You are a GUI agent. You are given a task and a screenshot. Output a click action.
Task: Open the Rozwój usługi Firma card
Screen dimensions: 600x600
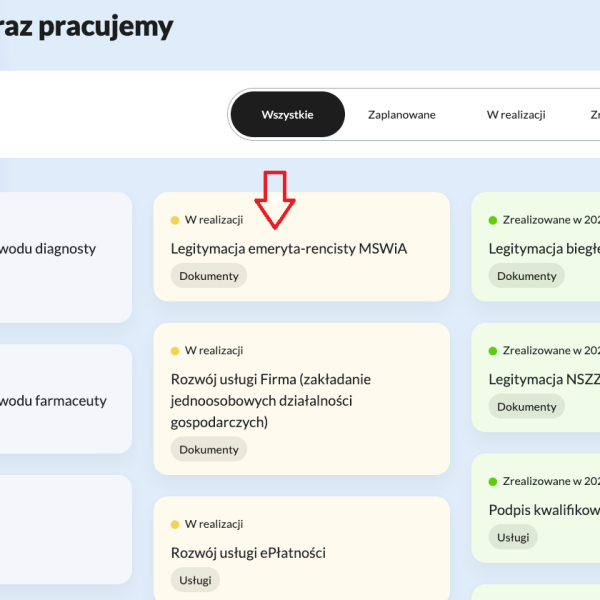[x=302, y=399]
